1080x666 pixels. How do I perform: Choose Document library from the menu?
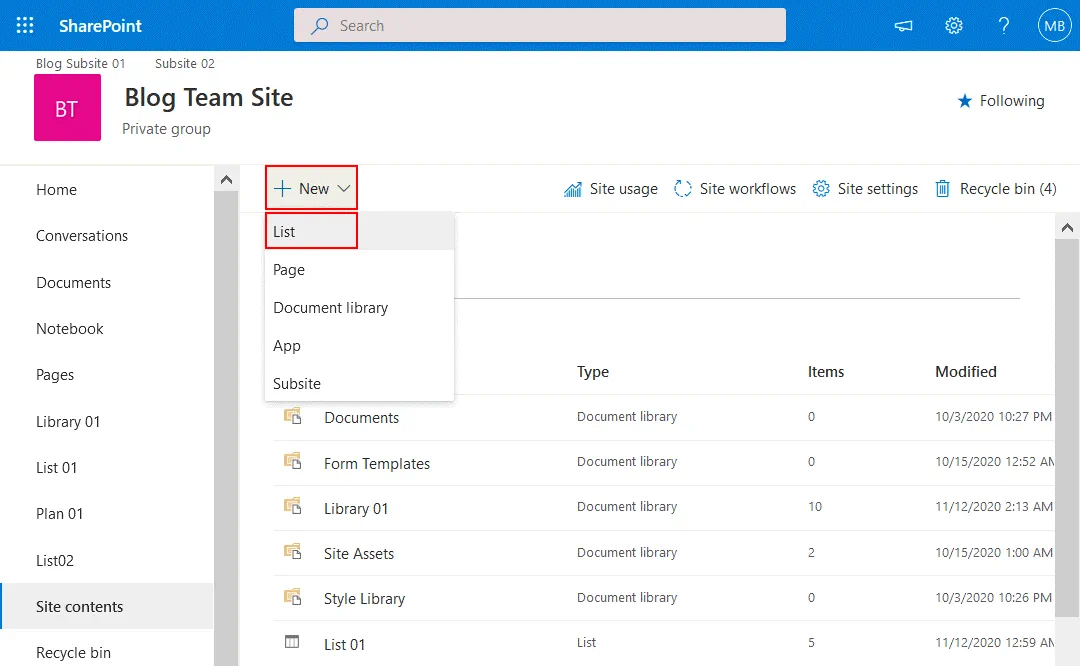[330, 308]
